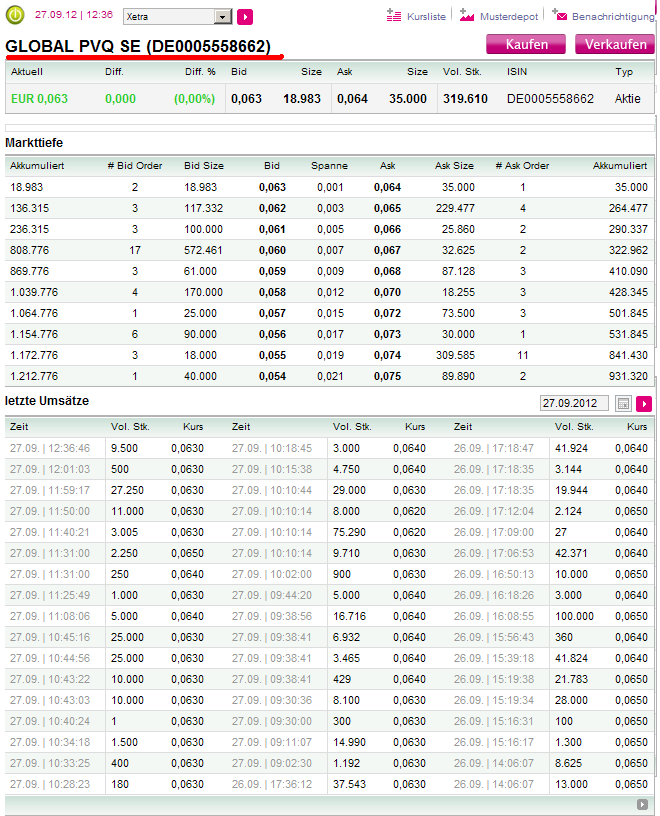
Task: Click pink arrow beside the calendar icon
Action: [x=643, y=403]
